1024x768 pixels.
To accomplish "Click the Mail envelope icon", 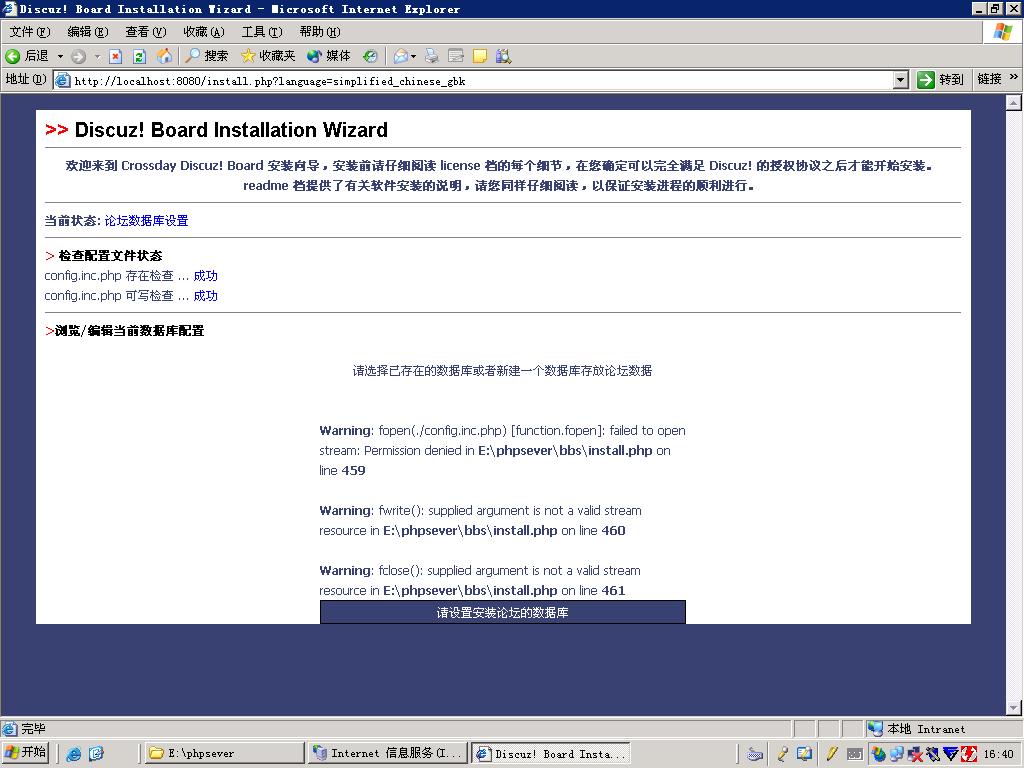I will pyautogui.click(x=400, y=56).
